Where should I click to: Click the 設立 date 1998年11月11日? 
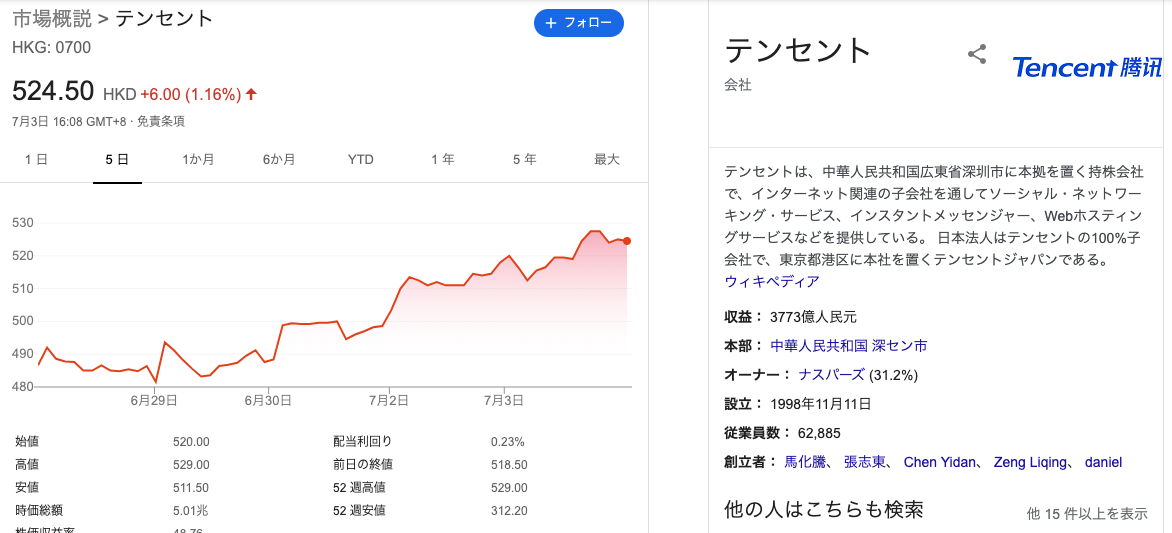tap(821, 404)
